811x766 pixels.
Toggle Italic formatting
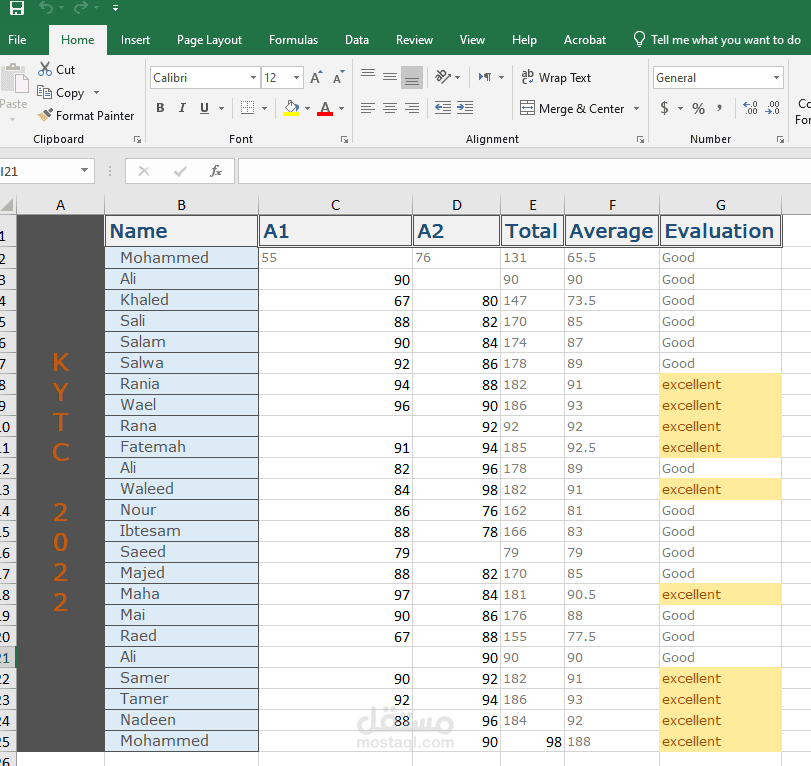coord(182,108)
